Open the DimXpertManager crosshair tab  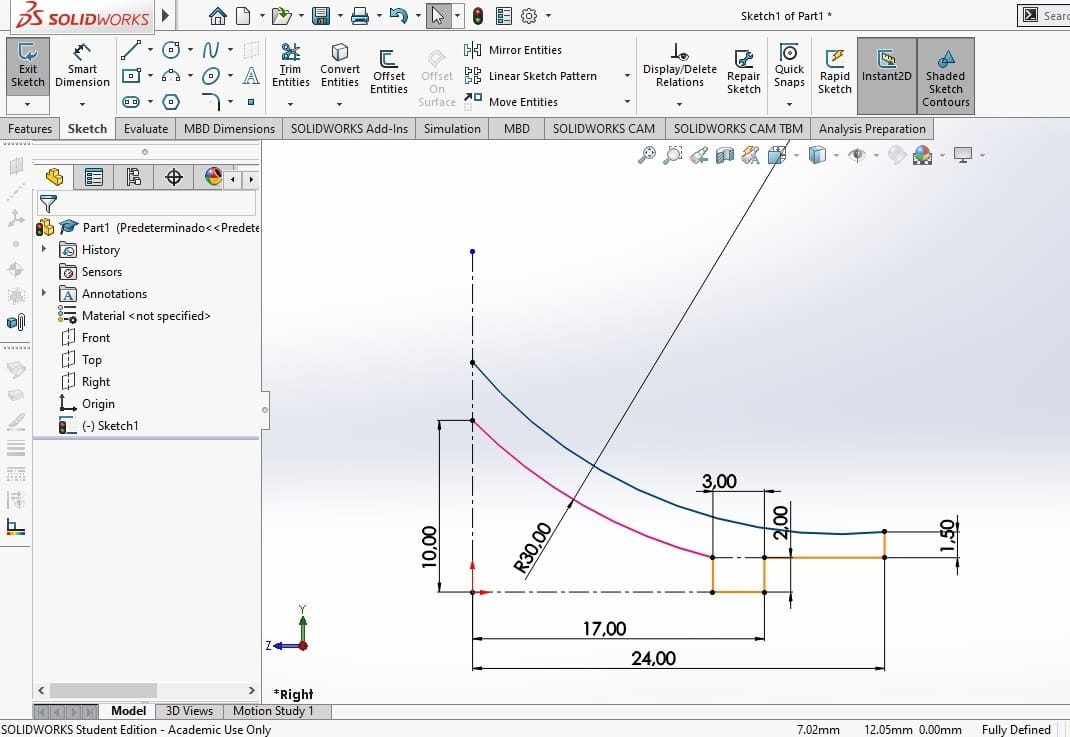pyautogui.click(x=174, y=177)
